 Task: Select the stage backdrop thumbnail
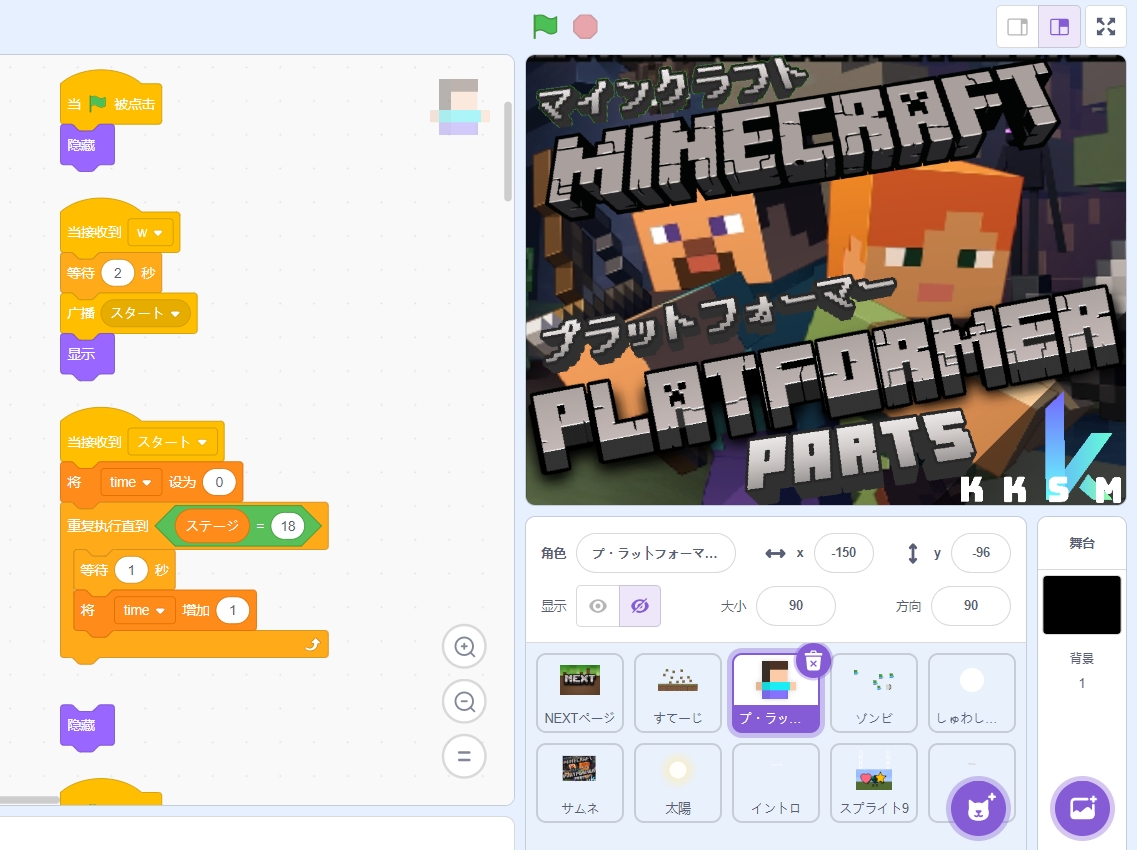[1081, 604]
